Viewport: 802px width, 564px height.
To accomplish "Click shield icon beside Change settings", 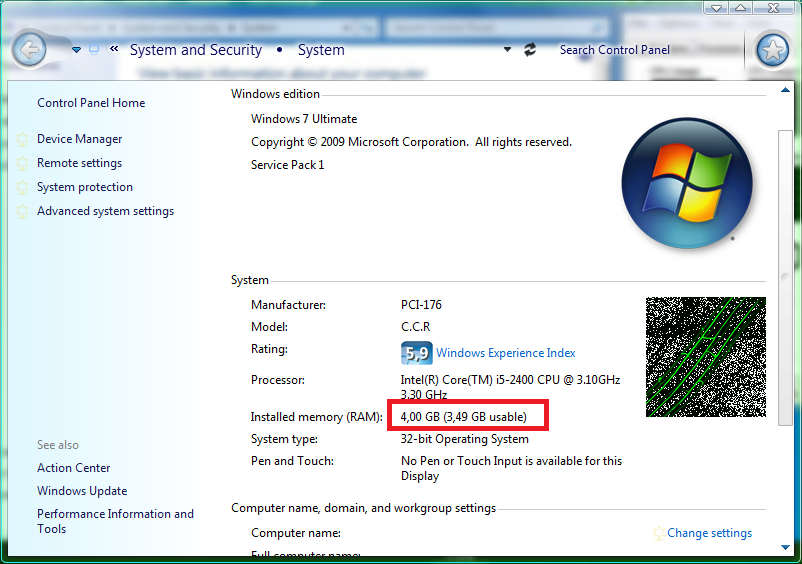I will (x=659, y=533).
